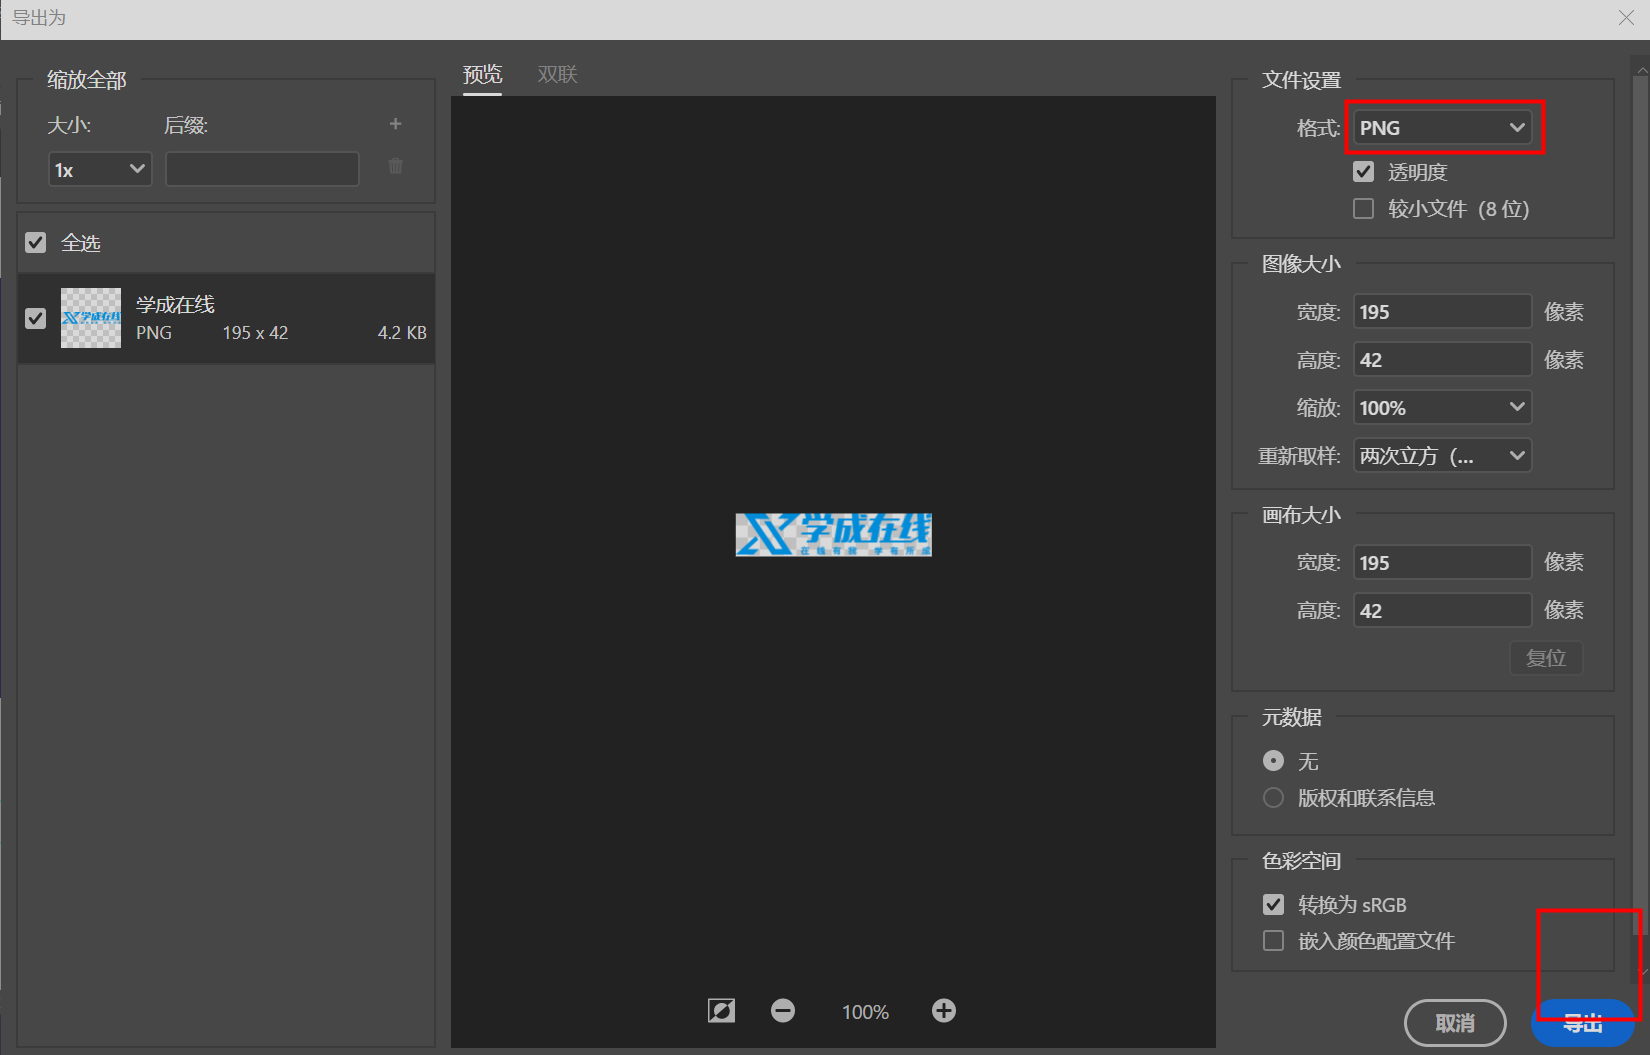Click the add size plus icon
This screenshot has height=1055, width=1650.
pyautogui.click(x=395, y=124)
